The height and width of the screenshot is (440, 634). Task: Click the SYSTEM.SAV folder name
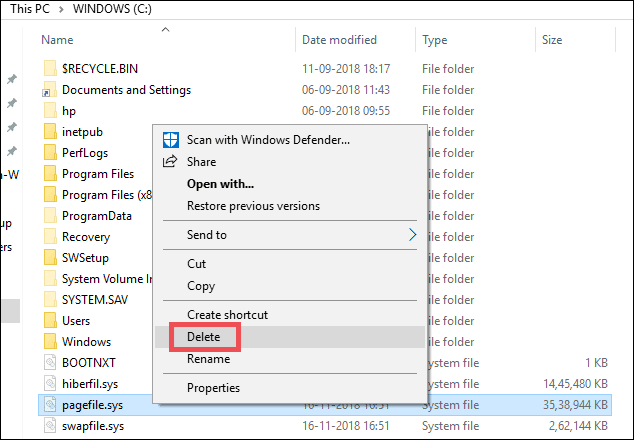(95, 300)
